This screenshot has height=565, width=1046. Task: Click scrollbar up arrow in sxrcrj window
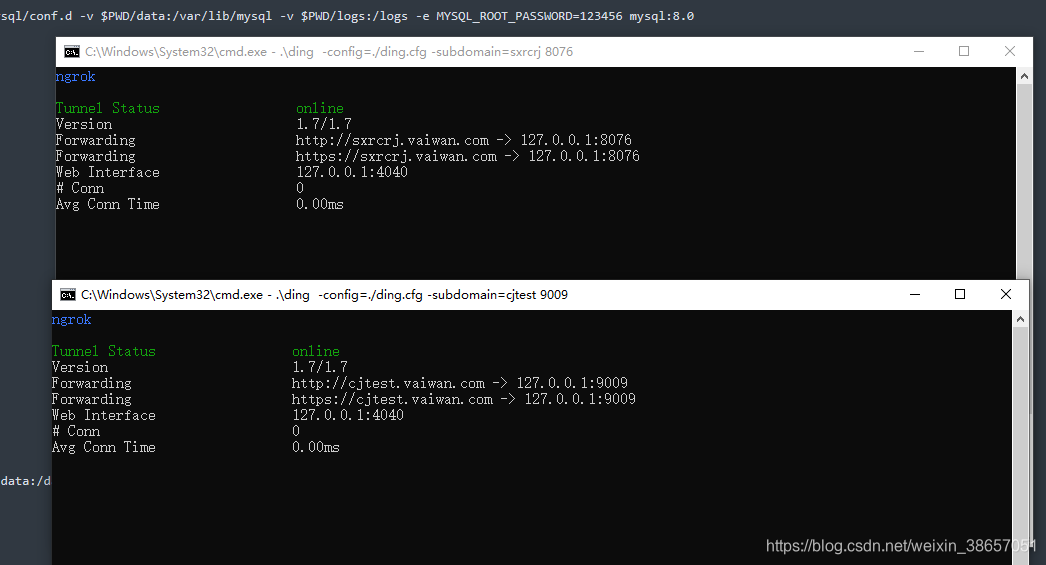tap(1024, 76)
